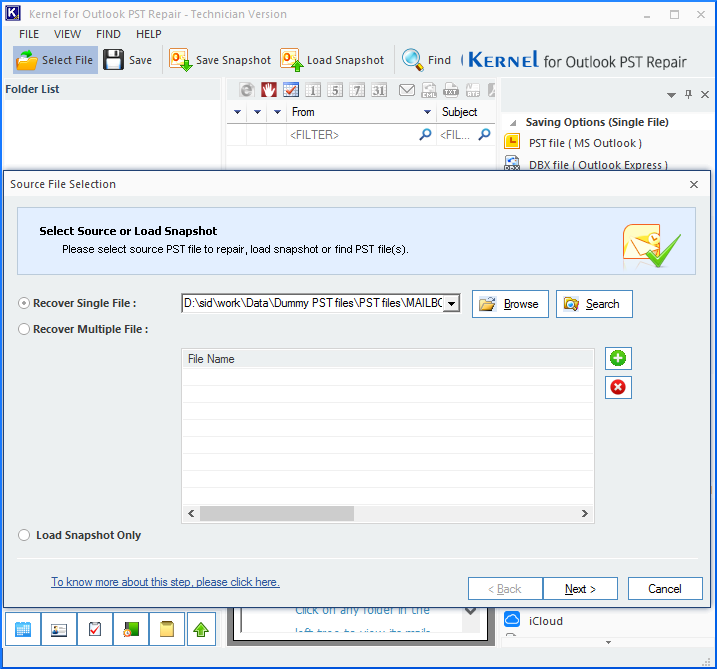Open the From column dropdown arrow
Viewport: 717px width, 669px height.
pyautogui.click(x=427, y=112)
